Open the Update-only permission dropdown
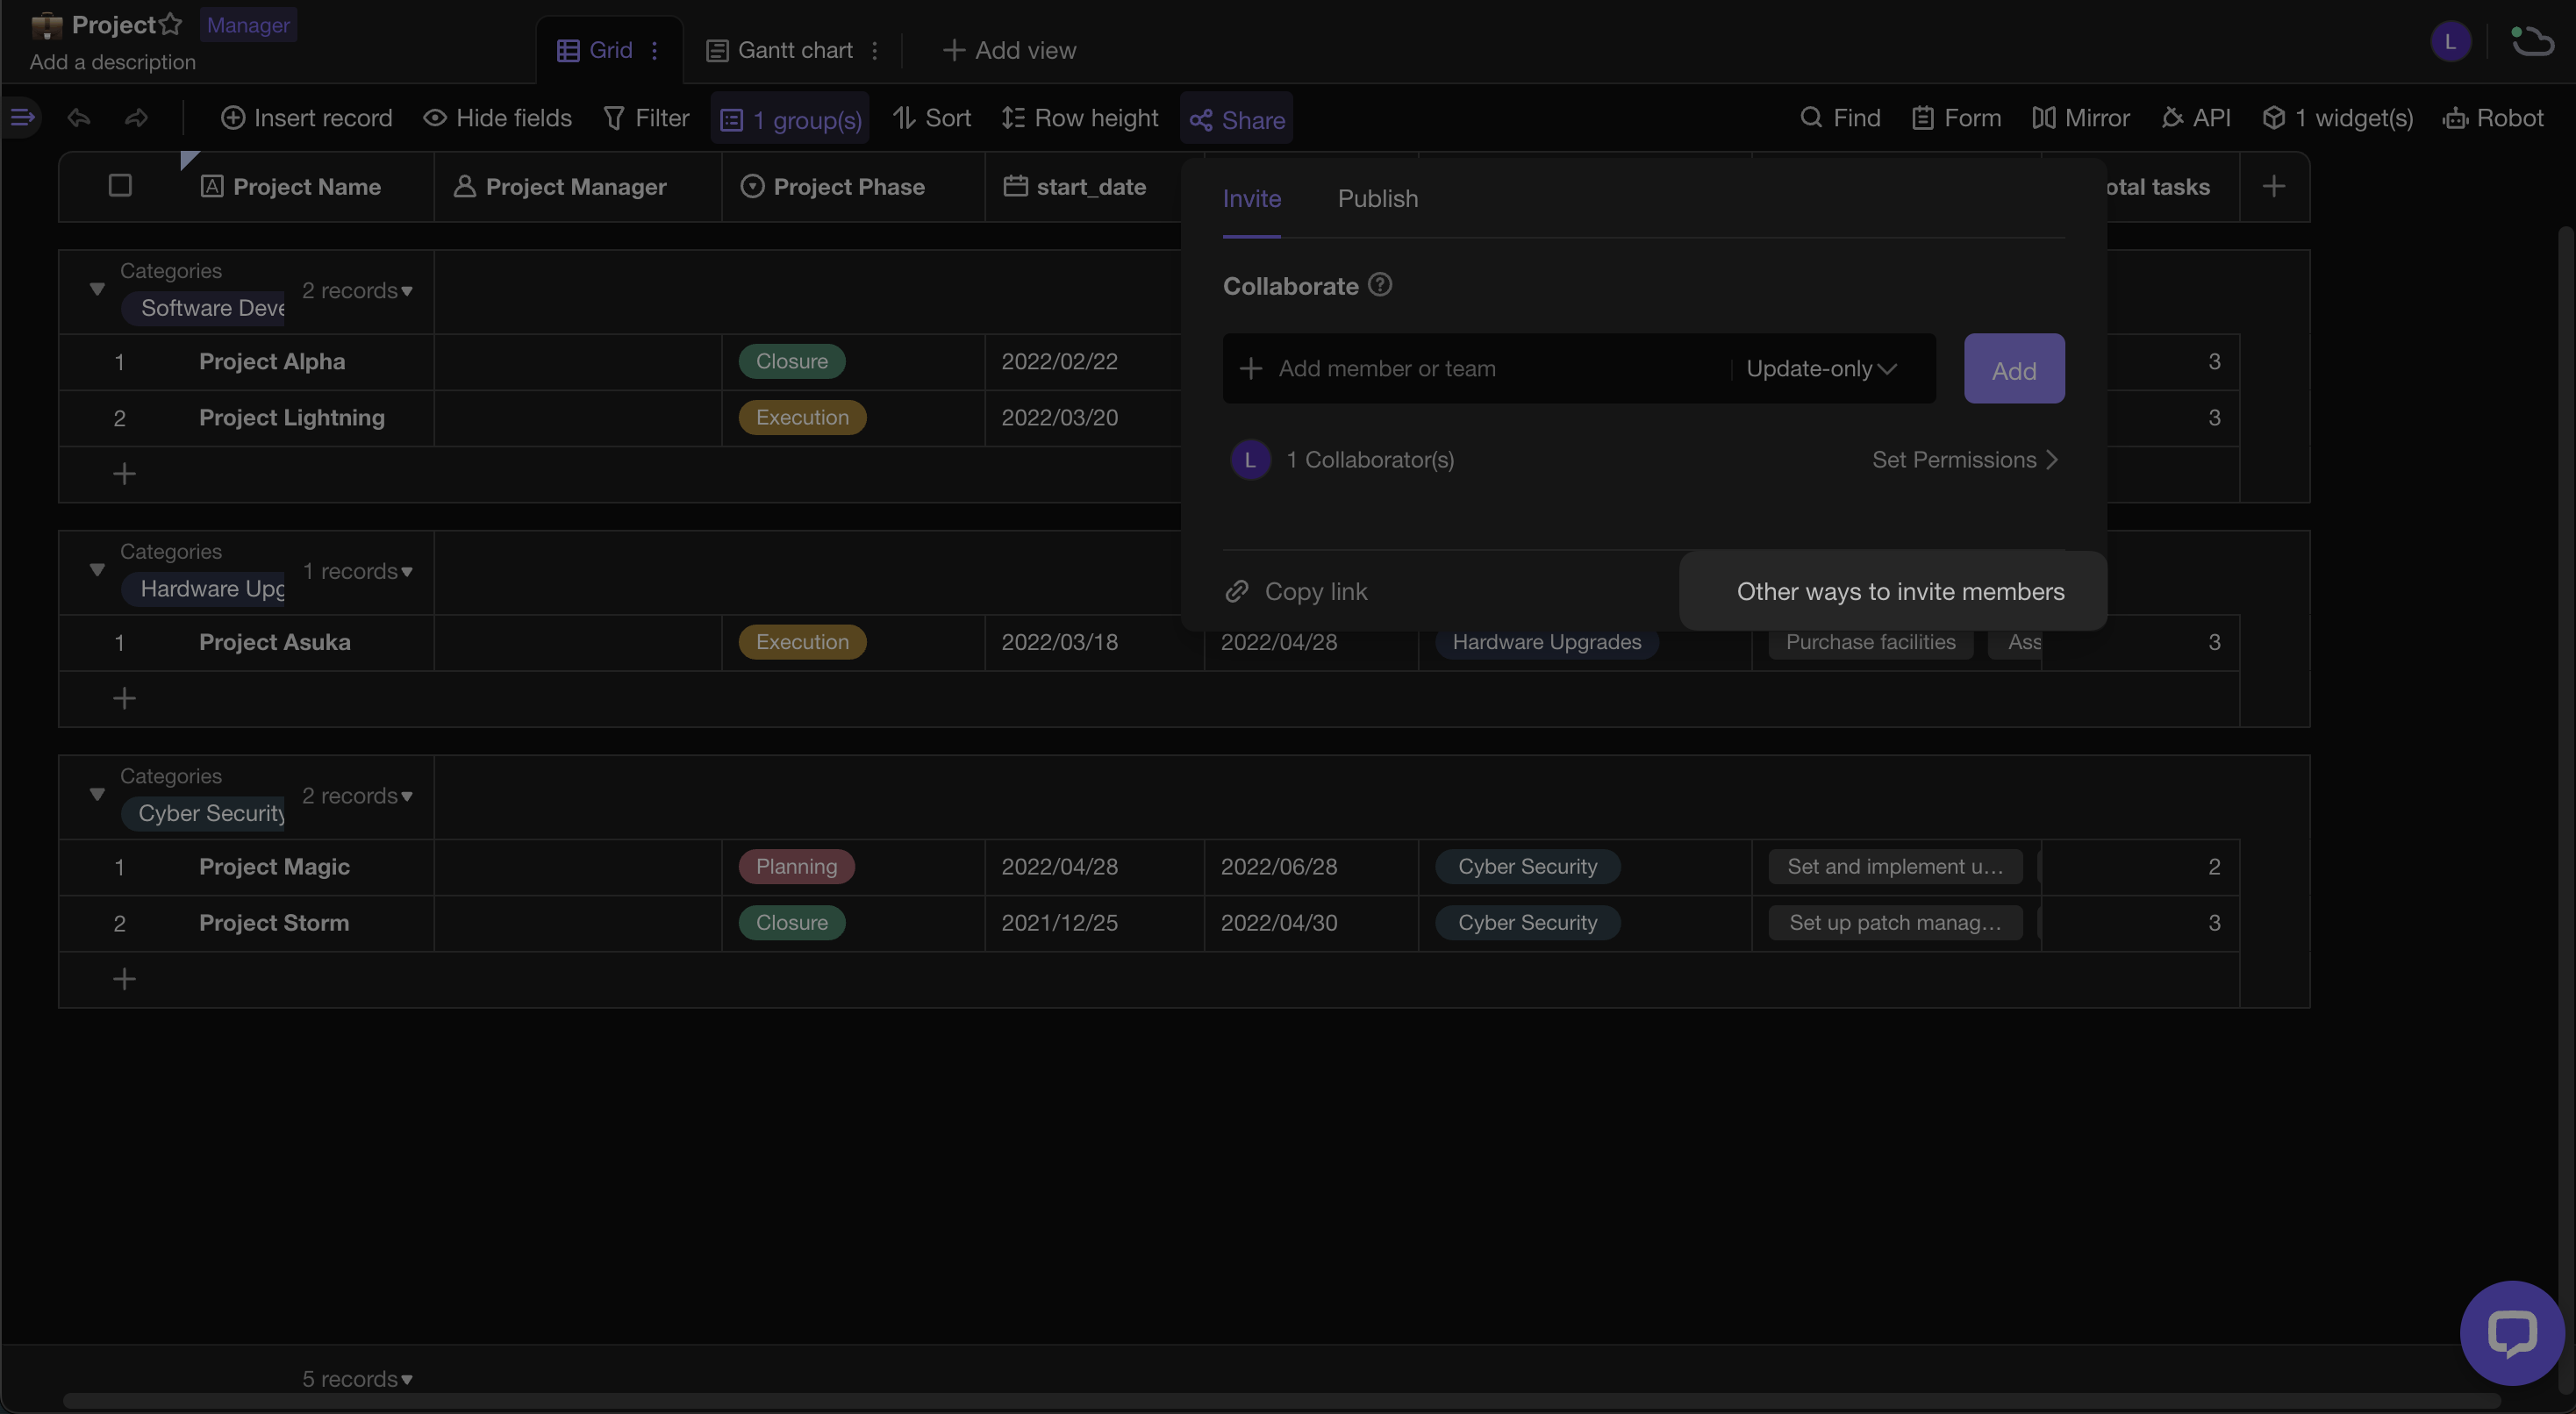 click(x=1821, y=369)
